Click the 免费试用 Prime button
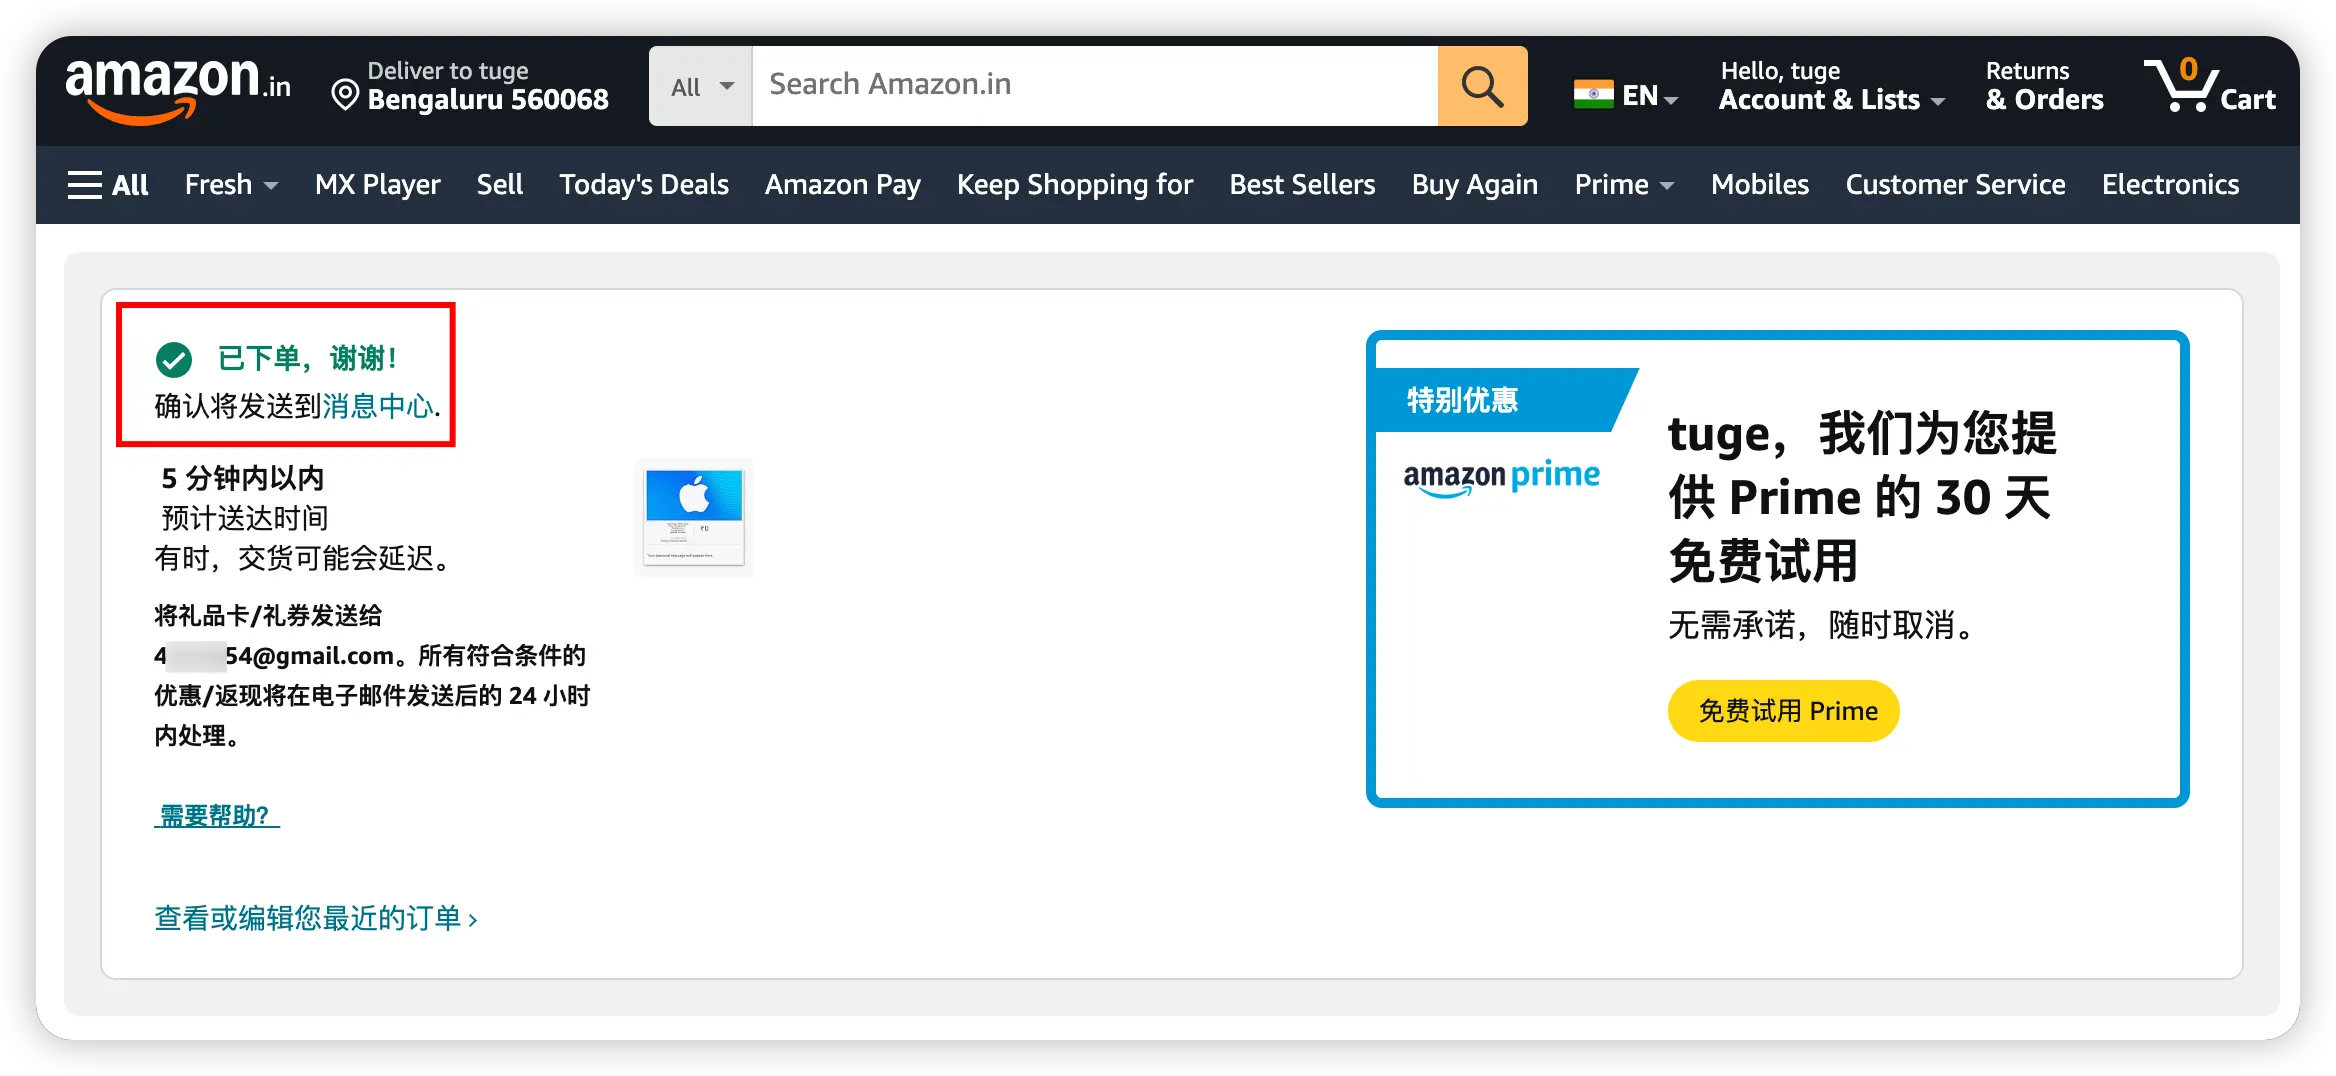Viewport: 2336px width, 1076px height. point(1783,711)
